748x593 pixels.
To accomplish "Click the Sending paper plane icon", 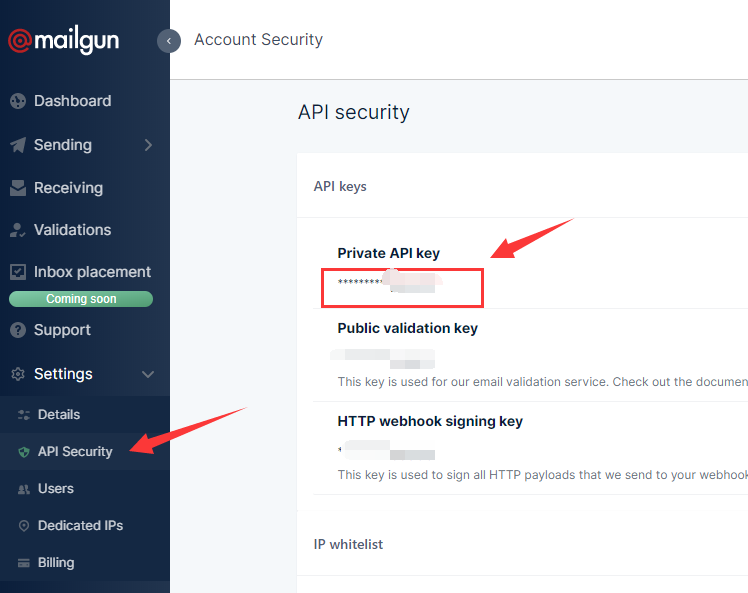I will (18, 145).
